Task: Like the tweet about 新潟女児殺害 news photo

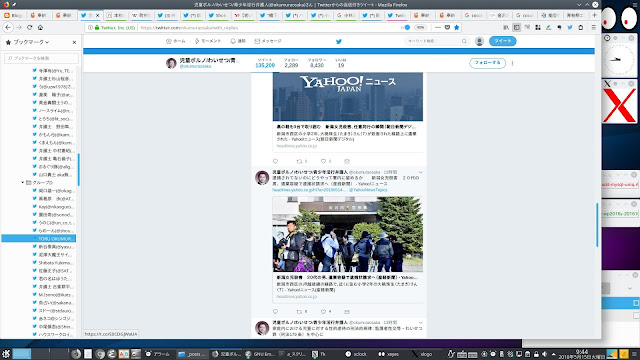Action: (x=323, y=312)
